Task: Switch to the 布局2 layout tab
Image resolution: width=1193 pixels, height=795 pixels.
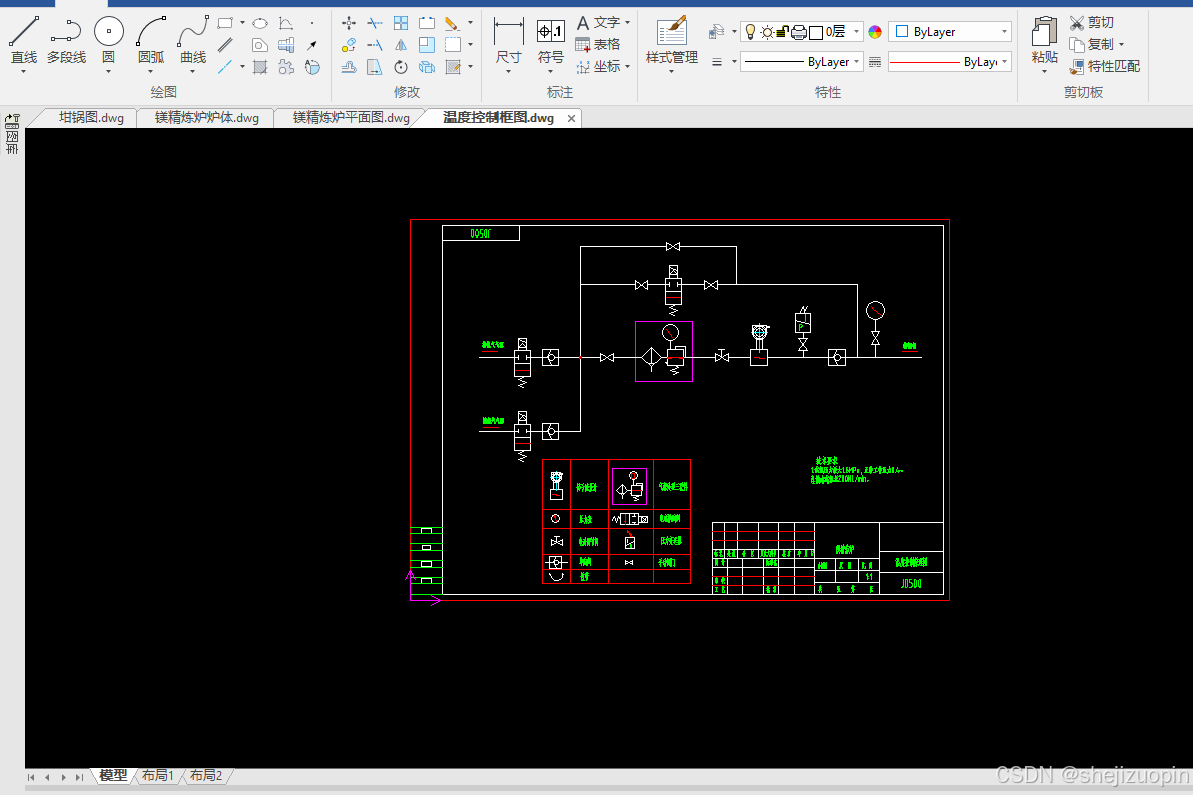Action: click(205, 775)
